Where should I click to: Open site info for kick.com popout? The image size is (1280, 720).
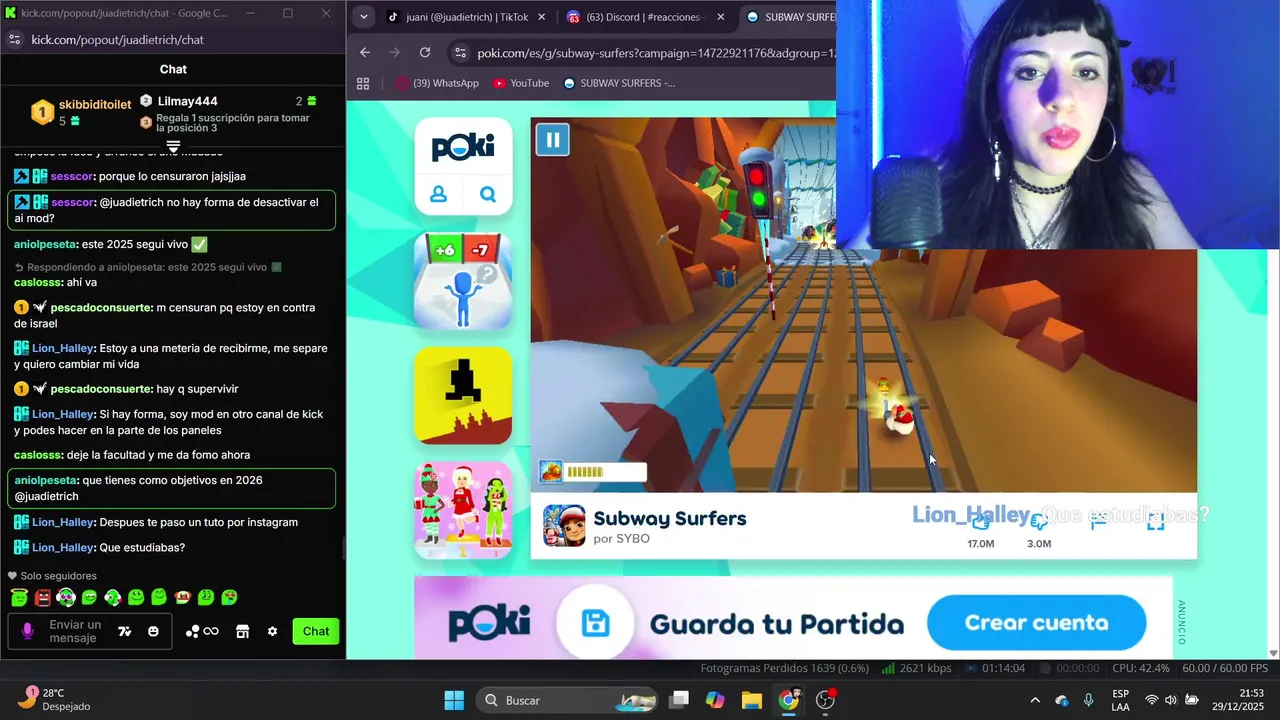pyautogui.click(x=14, y=40)
